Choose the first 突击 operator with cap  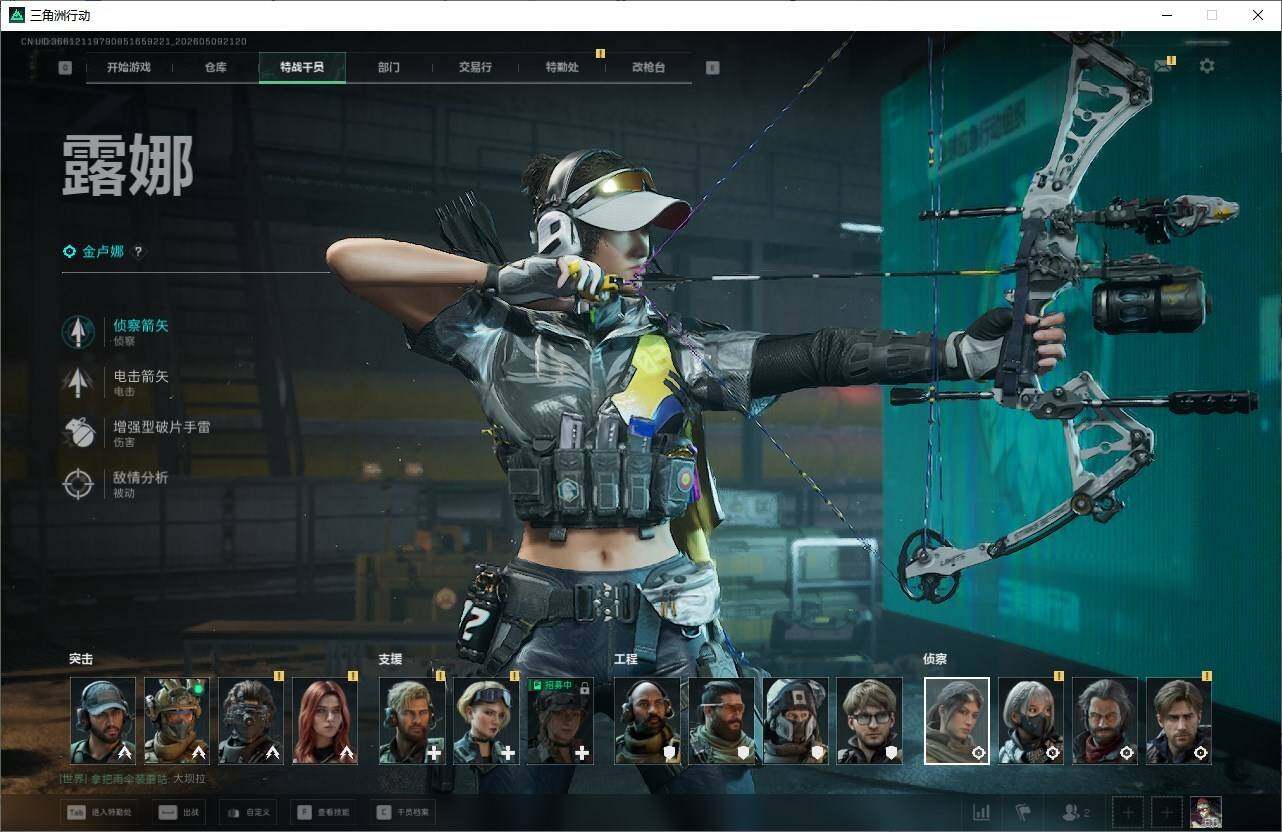(x=103, y=721)
